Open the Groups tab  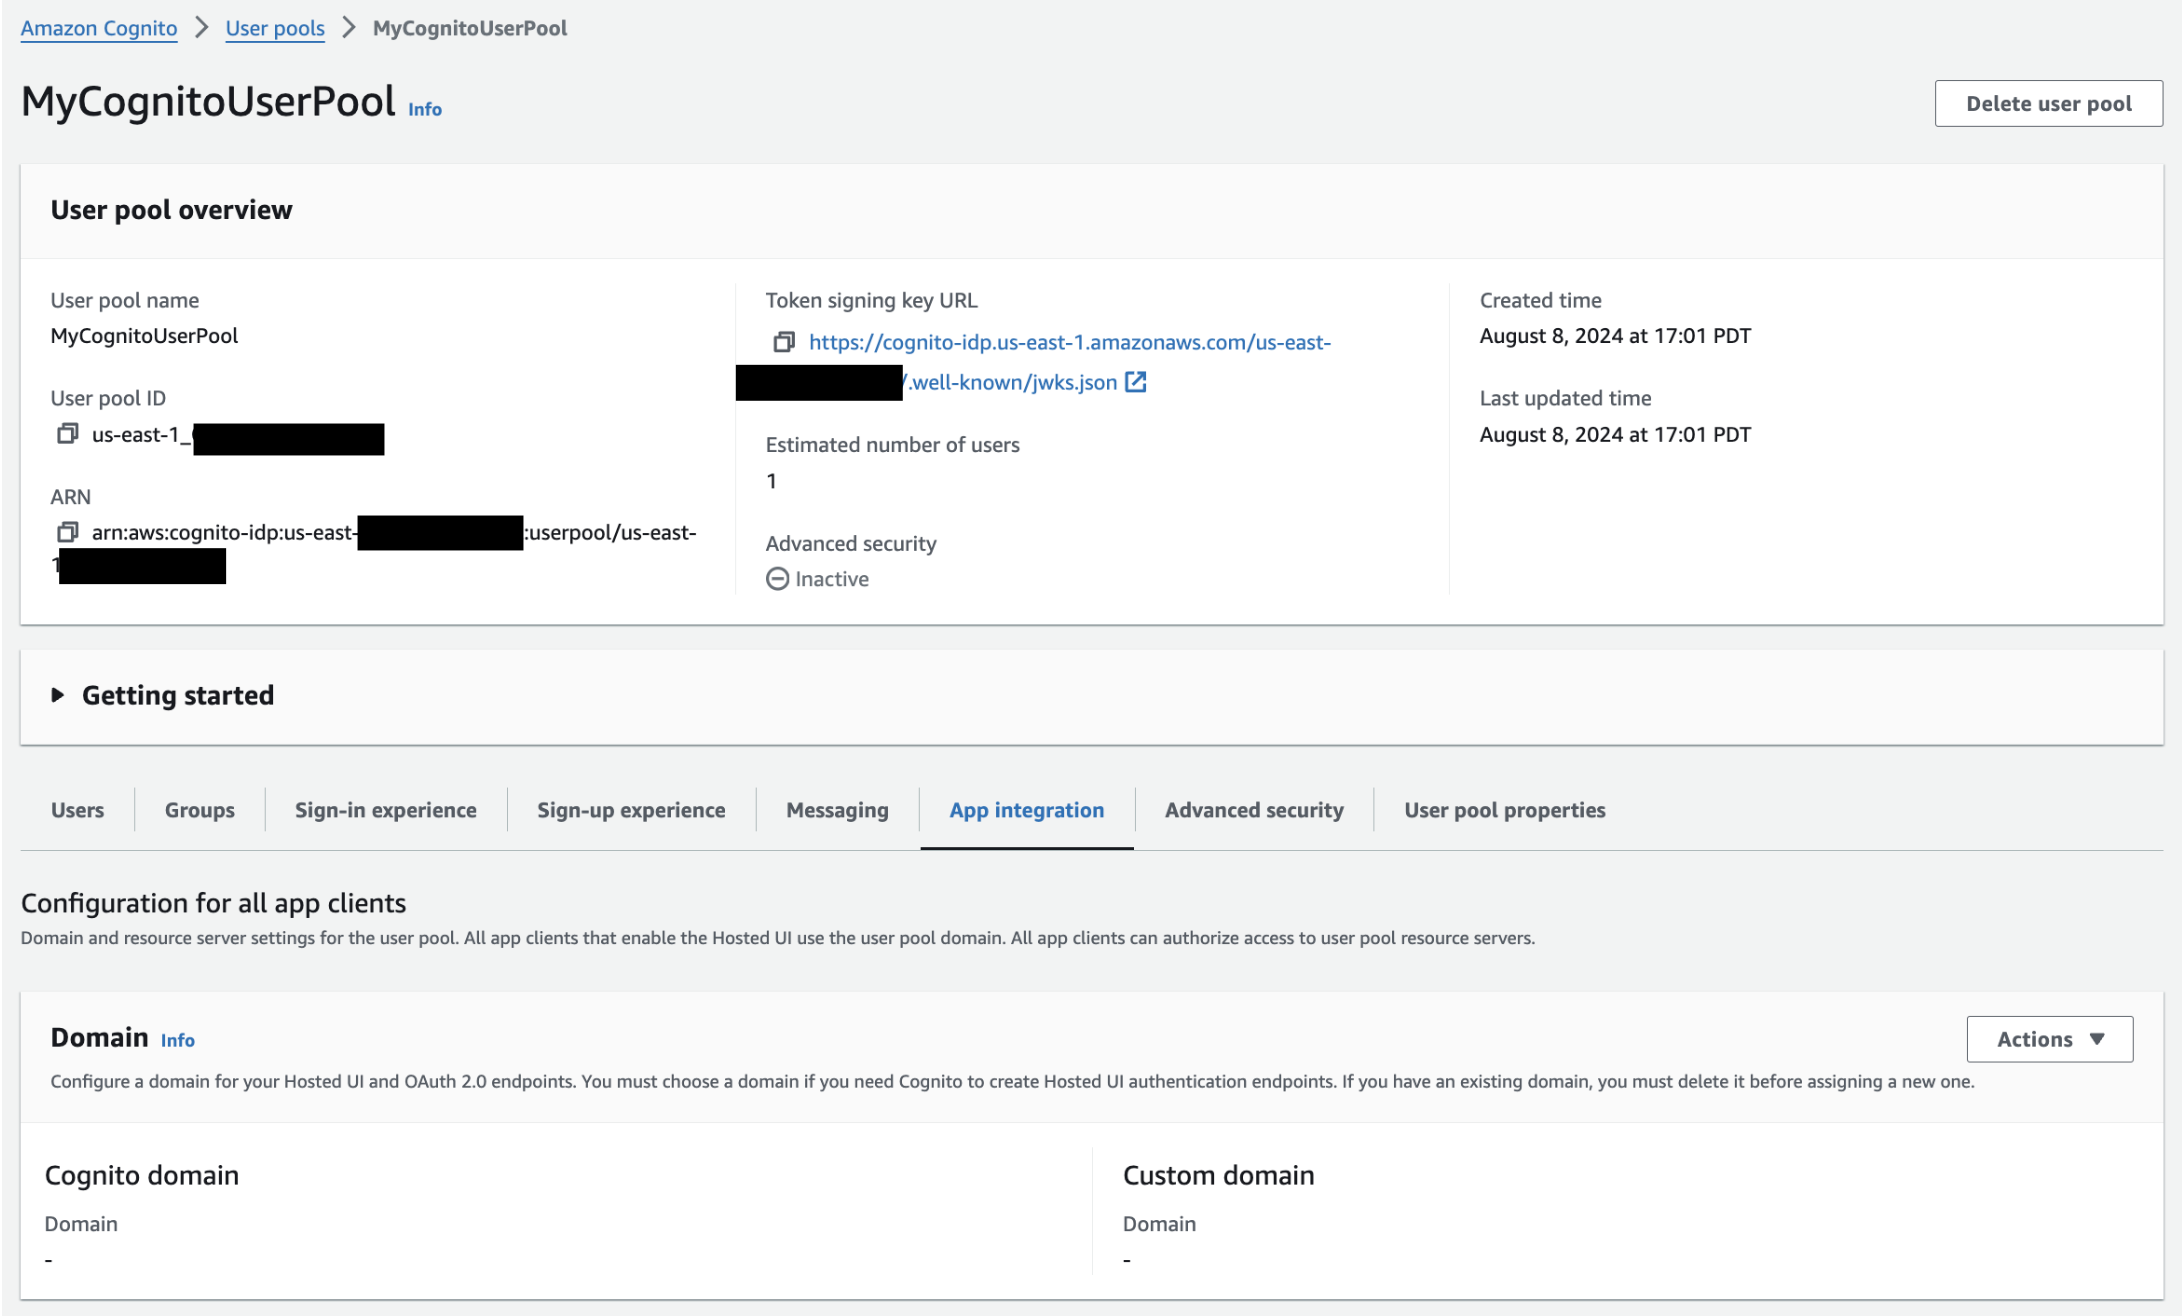click(x=199, y=810)
